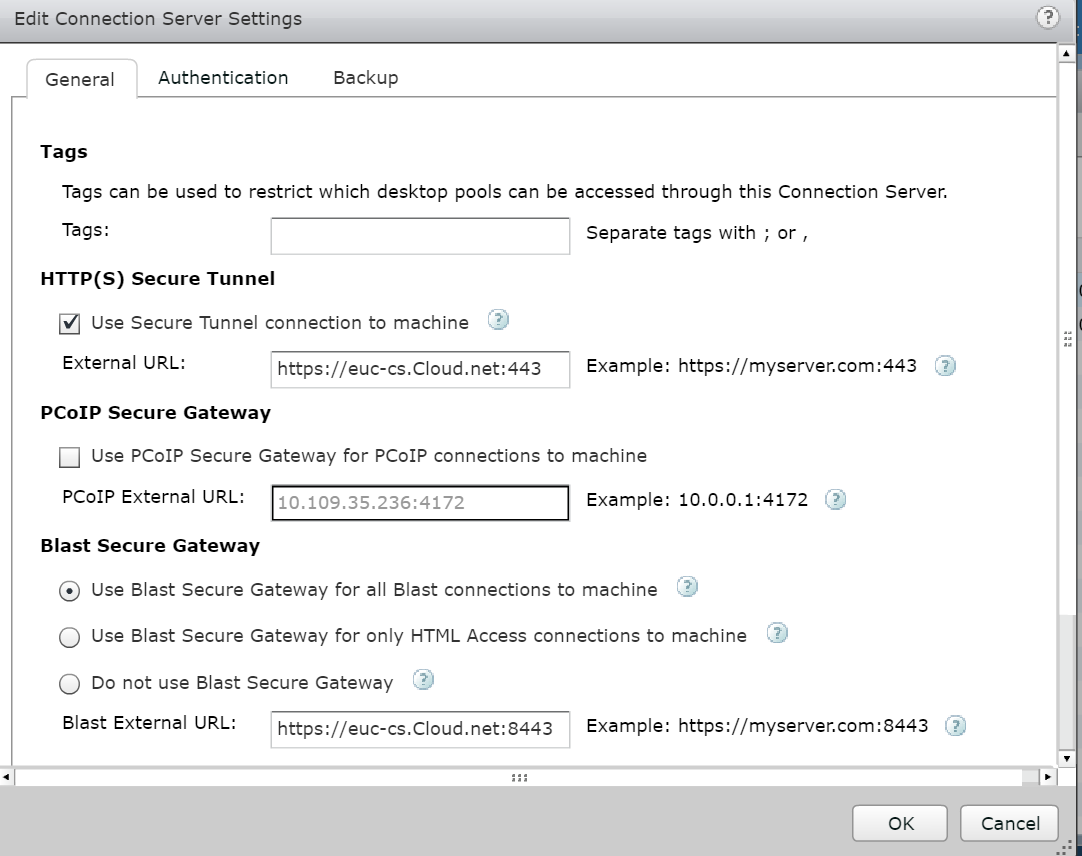Click the down arrow on the vertical scrollbar
The width and height of the screenshot is (1082, 856).
pos(1067,758)
